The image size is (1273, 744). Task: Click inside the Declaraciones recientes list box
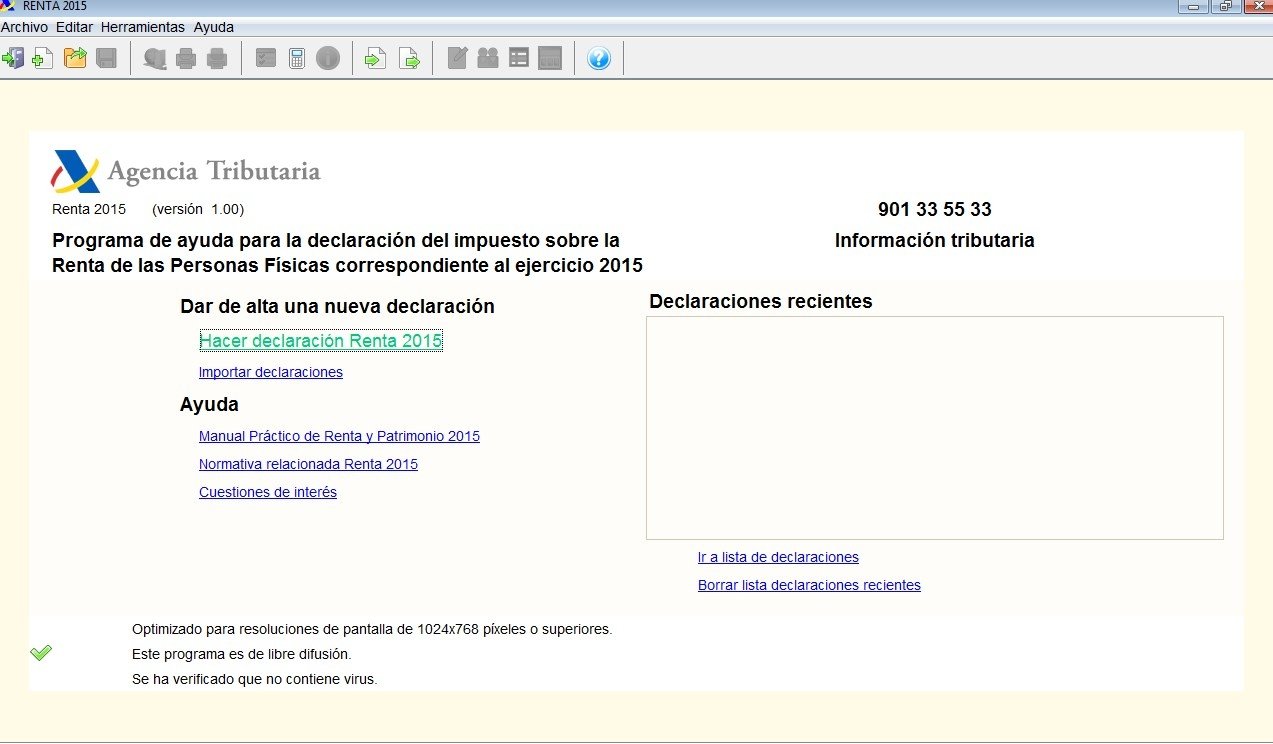(x=935, y=428)
